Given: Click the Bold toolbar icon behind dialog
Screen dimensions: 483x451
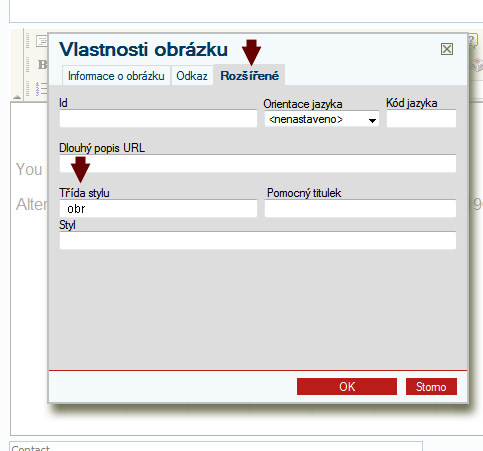Looking at the screenshot, I should 42,64.
